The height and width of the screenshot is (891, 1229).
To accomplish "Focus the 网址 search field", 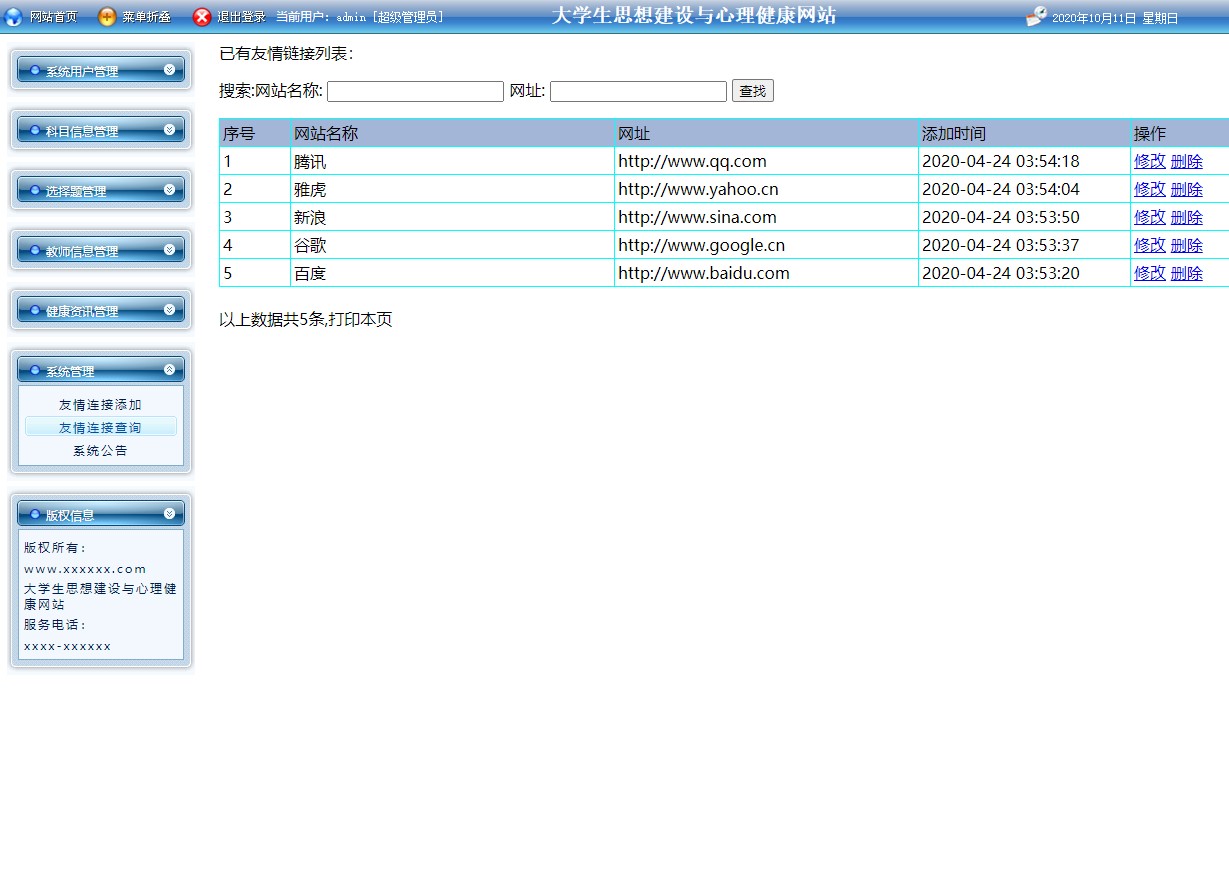I will pyautogui.click(x=638, y=91).
